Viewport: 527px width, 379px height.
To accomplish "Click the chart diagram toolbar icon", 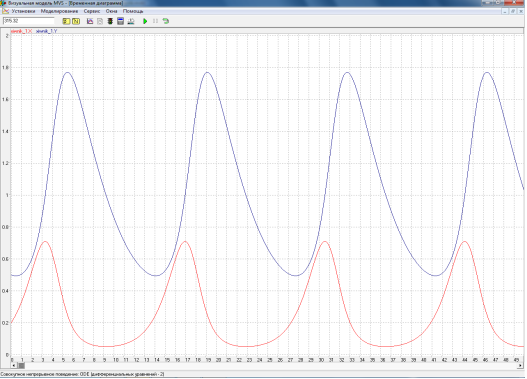I will point(90,21).
